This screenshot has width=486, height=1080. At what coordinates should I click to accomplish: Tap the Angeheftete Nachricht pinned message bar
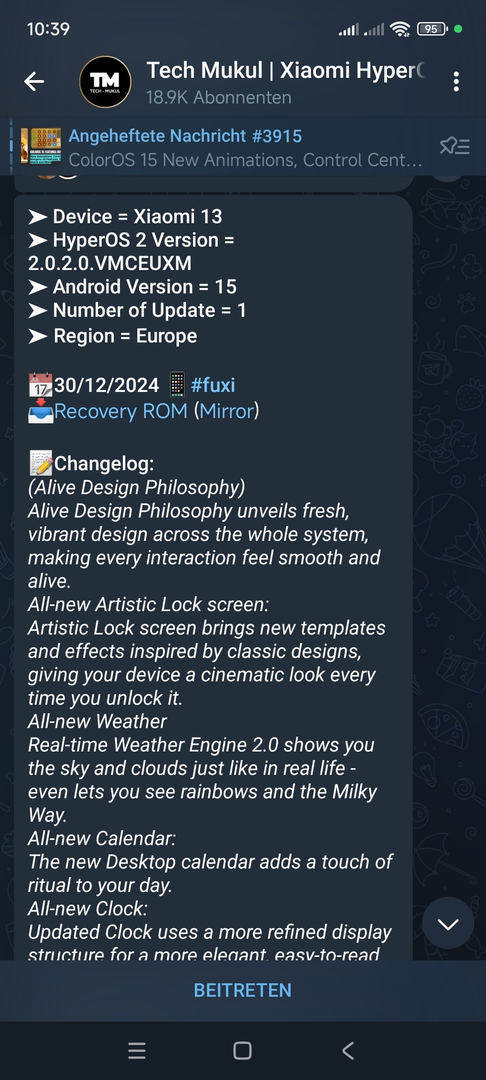click(x=243, y=147)
